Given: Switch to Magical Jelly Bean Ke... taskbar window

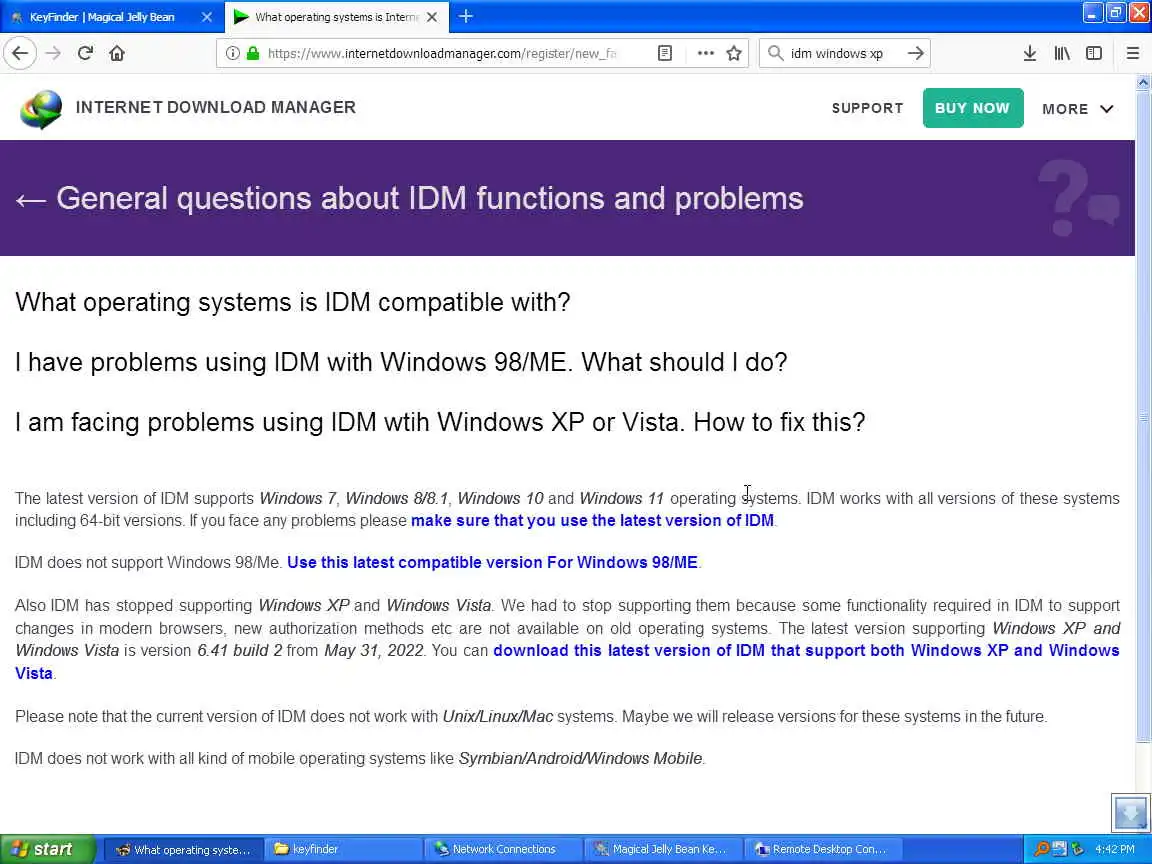Looking at the screenshot, I should pyautogui.click(x=663, y=849).
